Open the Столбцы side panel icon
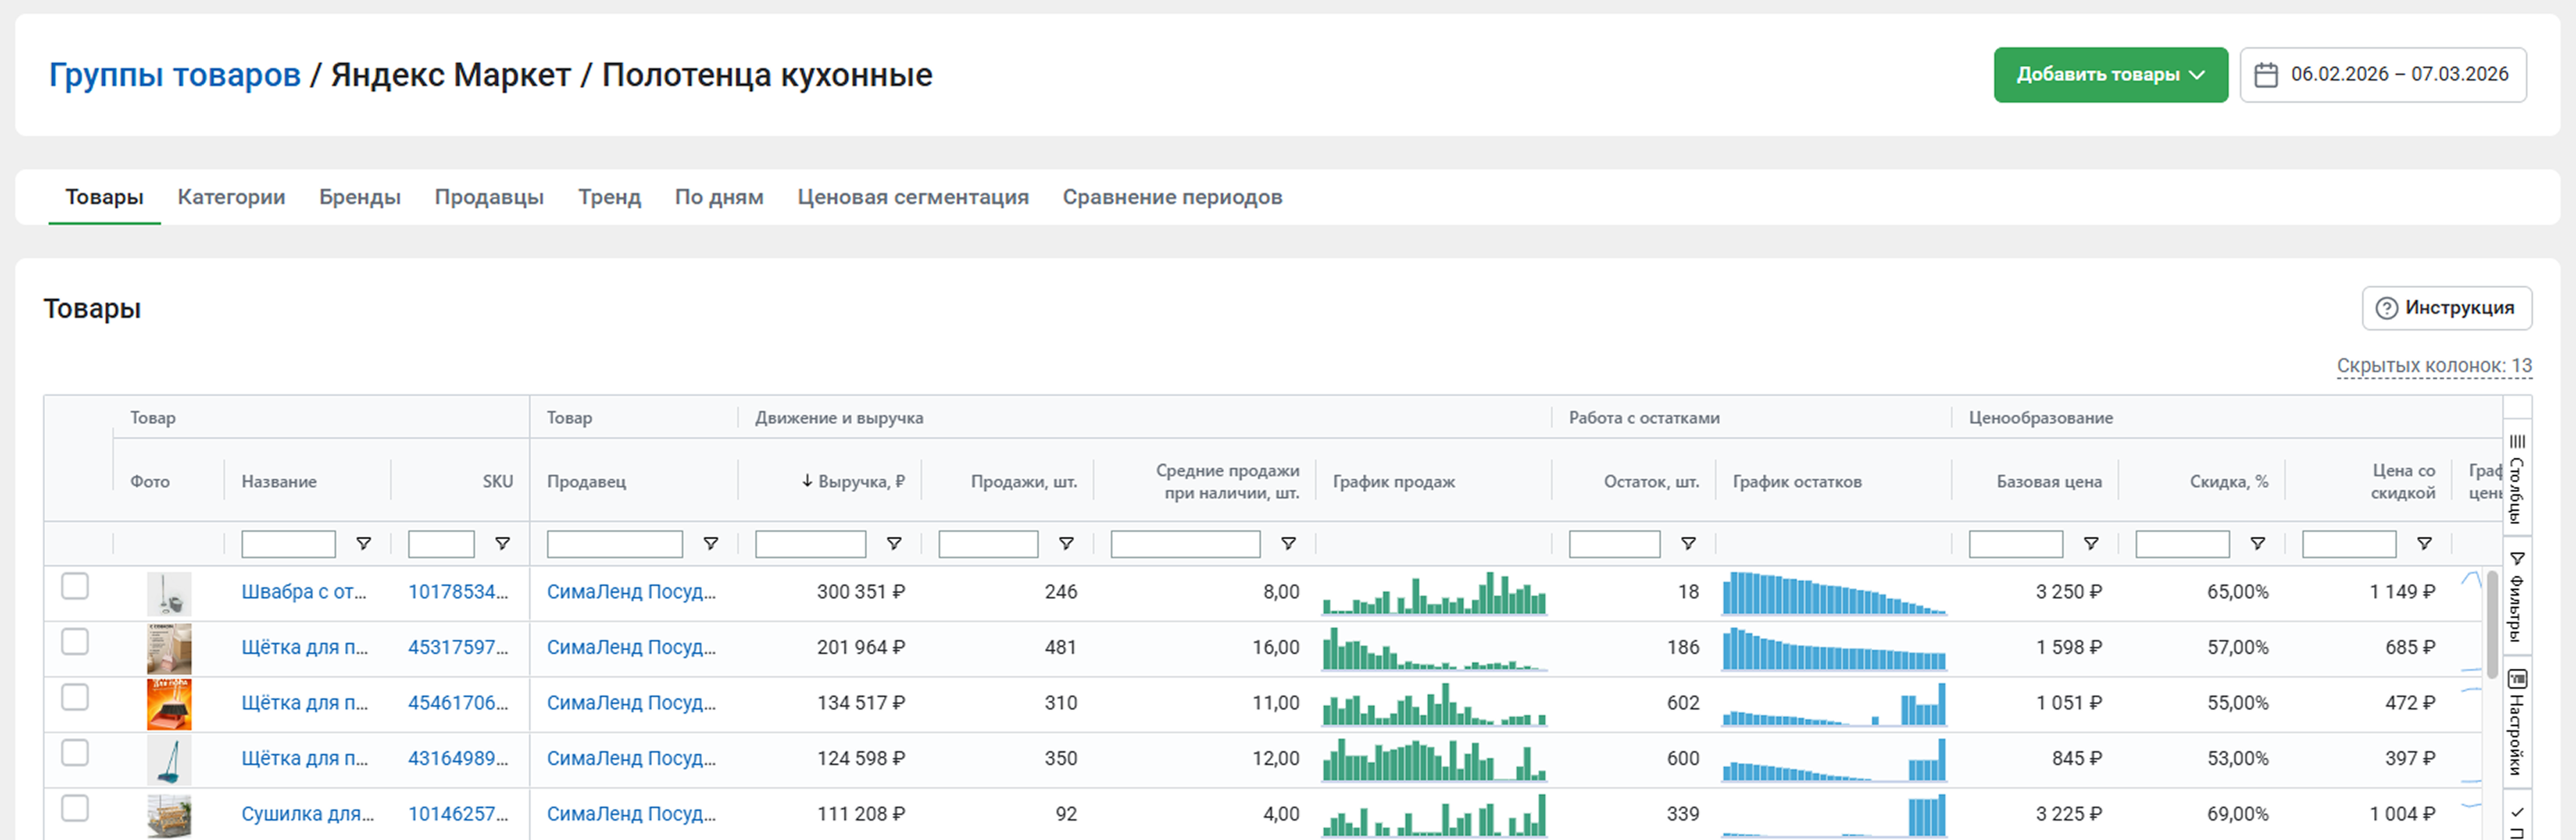 tap(2517, 480)
